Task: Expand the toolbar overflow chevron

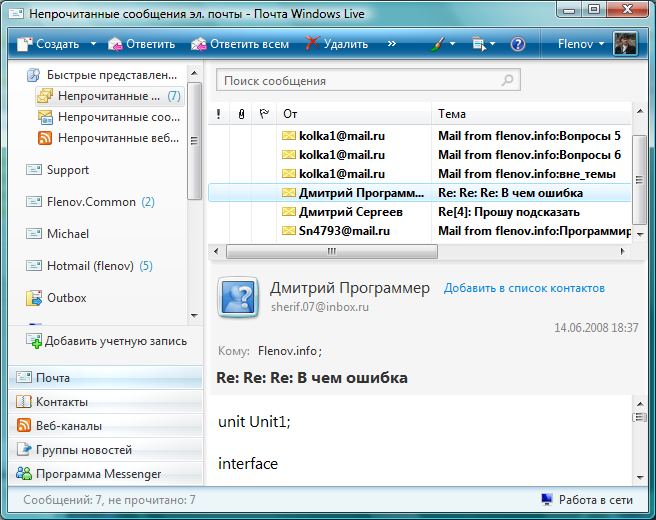Action: [392, 44]
